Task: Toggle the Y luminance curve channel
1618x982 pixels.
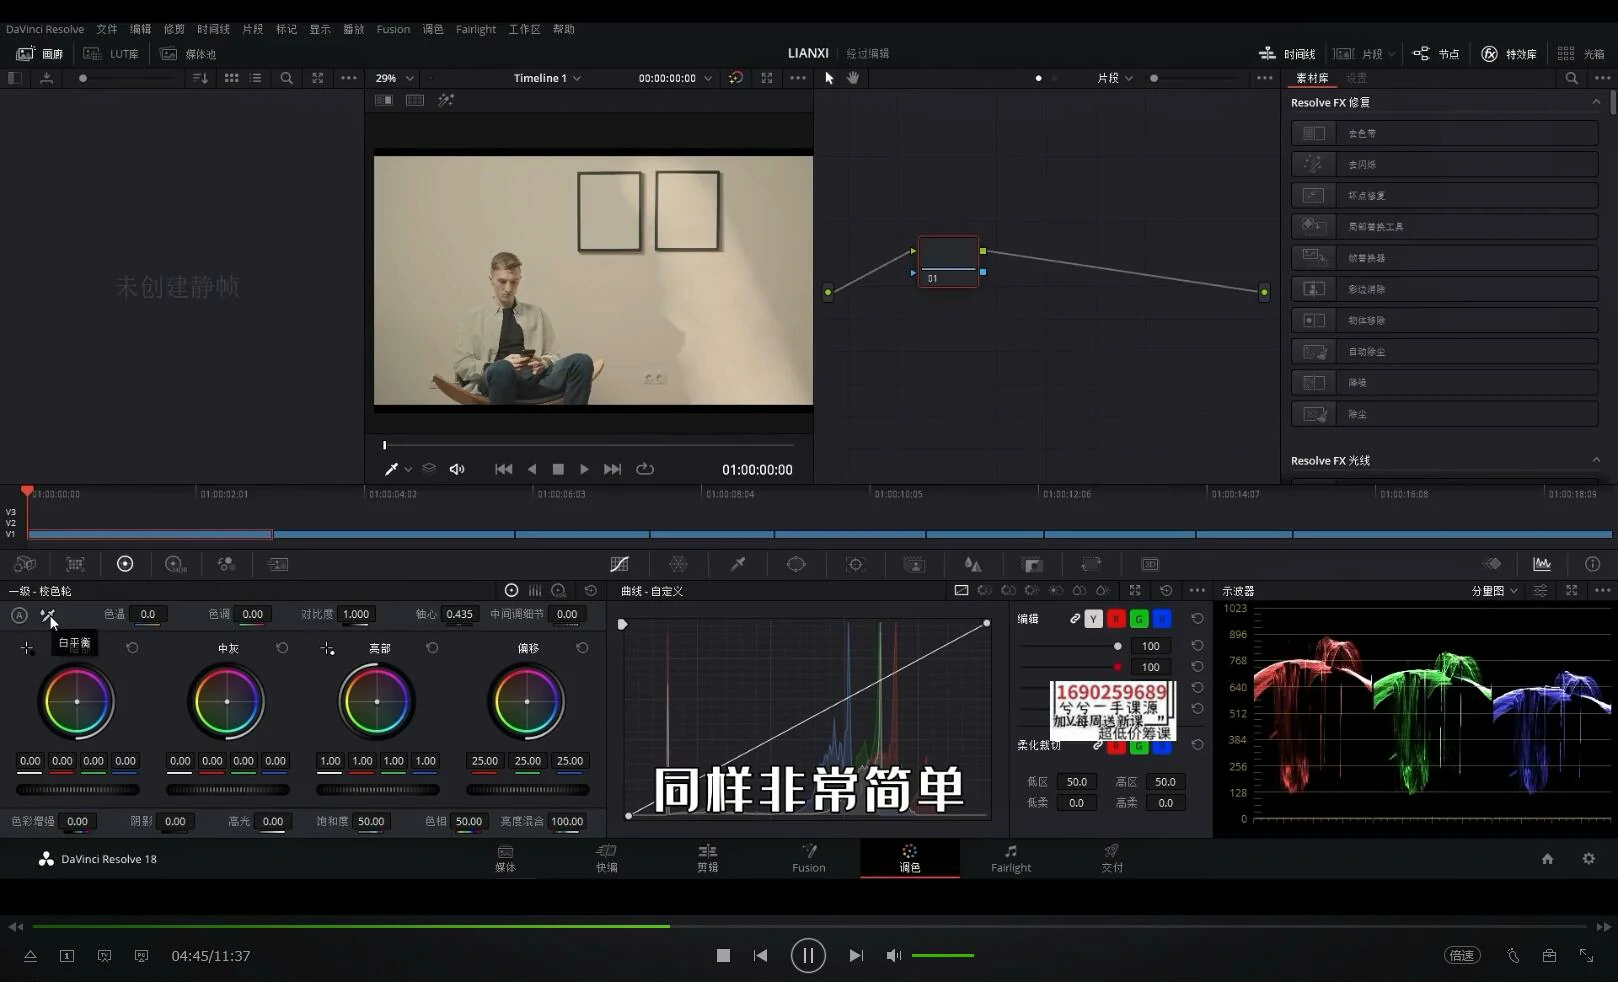Action: click(1093, 619)
